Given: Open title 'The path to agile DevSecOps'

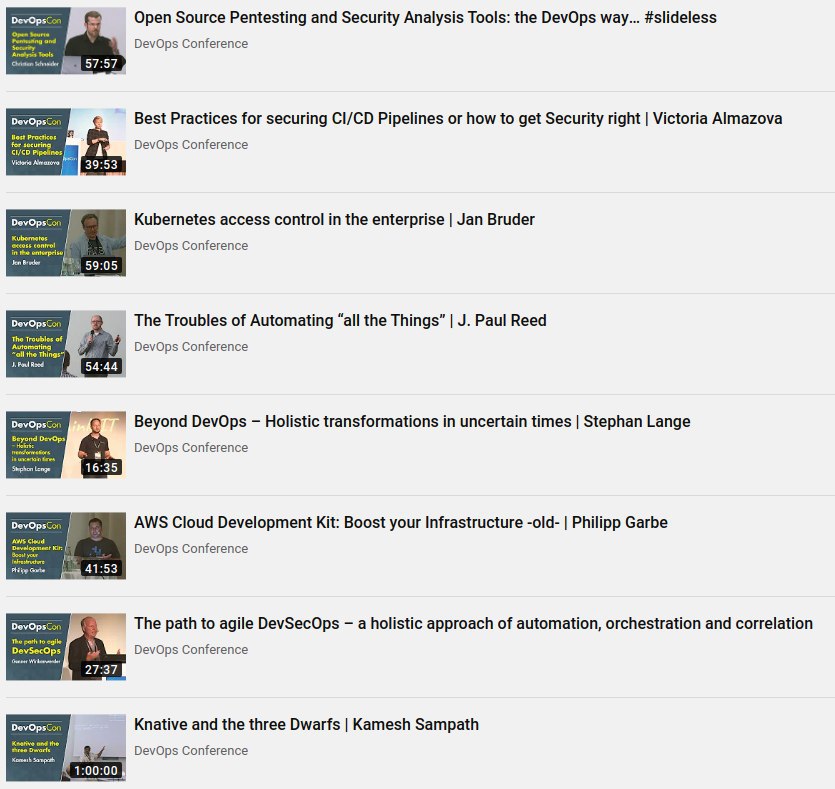Looking at the screenshot, I should (473, 624).
